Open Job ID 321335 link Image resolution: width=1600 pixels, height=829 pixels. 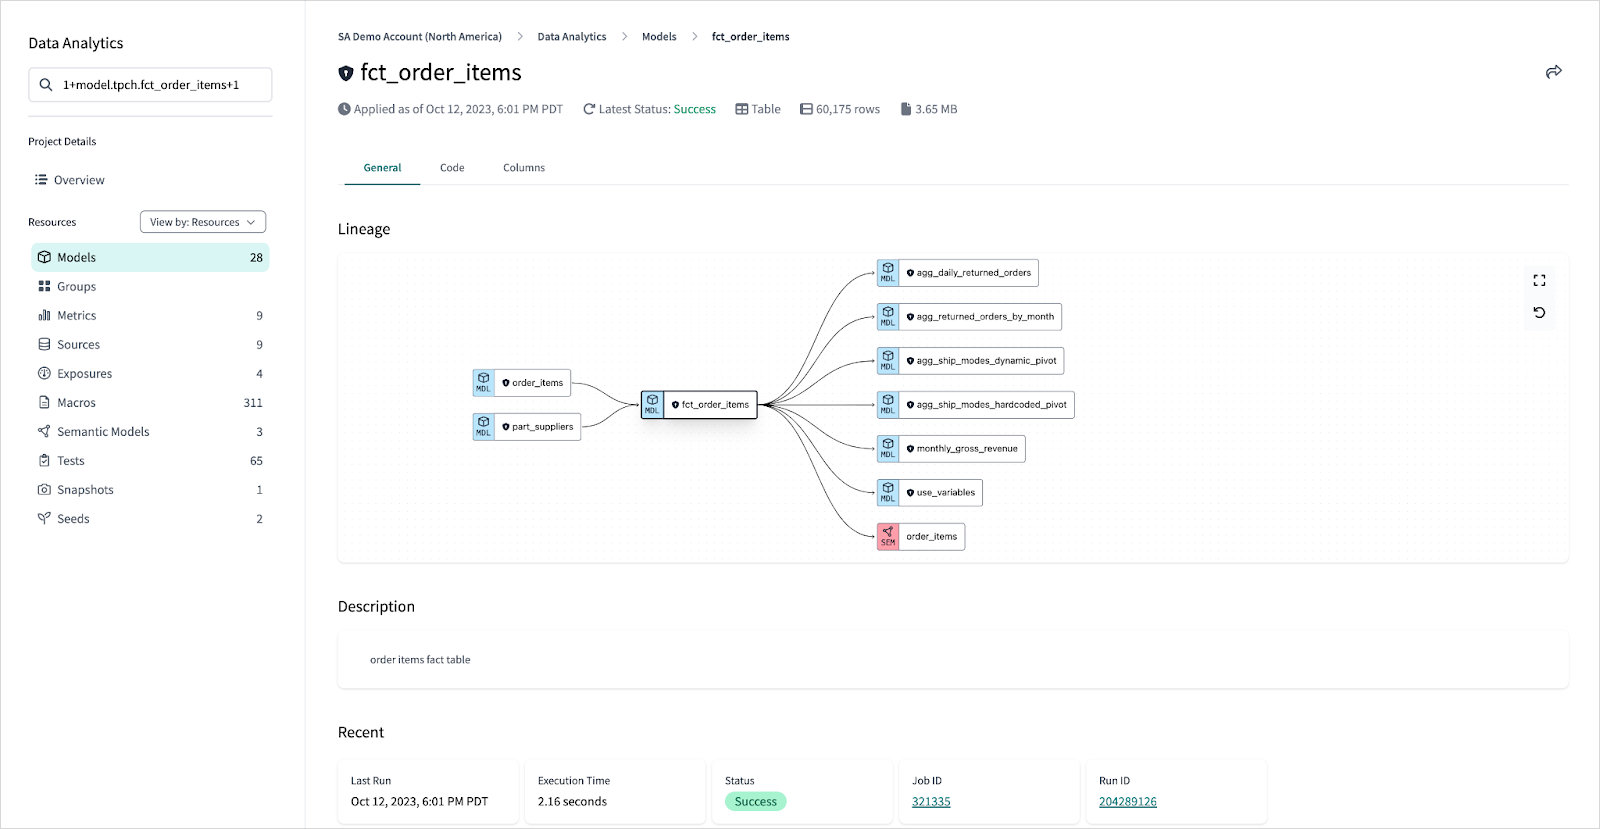point(931,802)
